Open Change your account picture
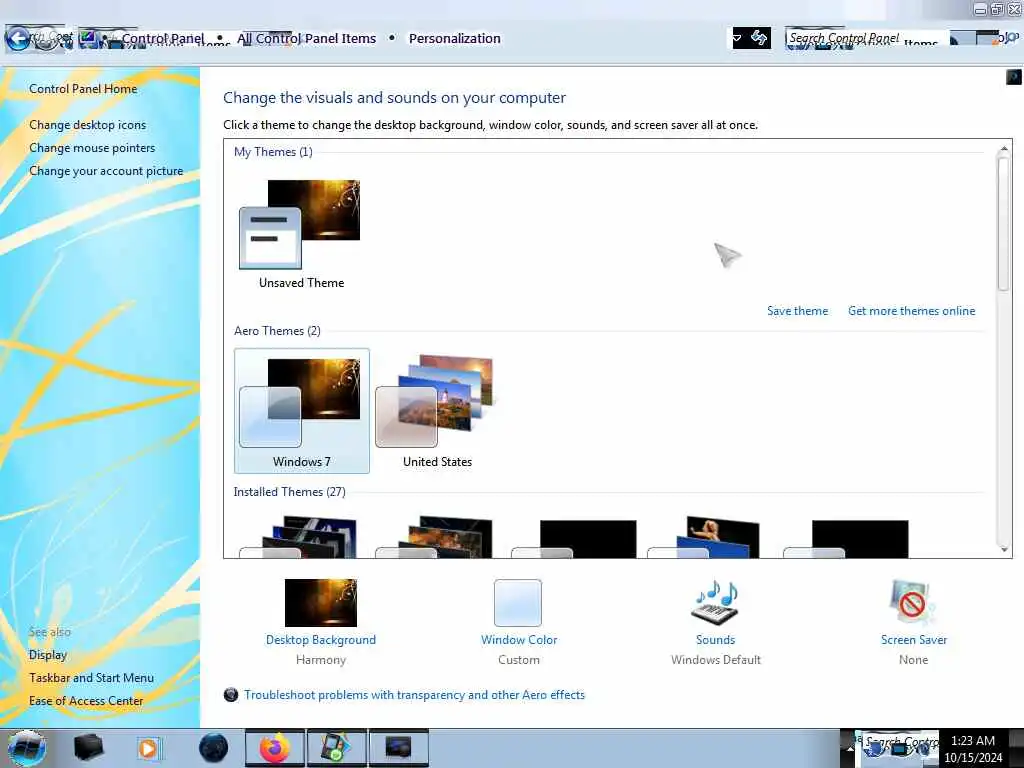The image size is (1024, 768). pyautogui.click(x=106, y=171)
